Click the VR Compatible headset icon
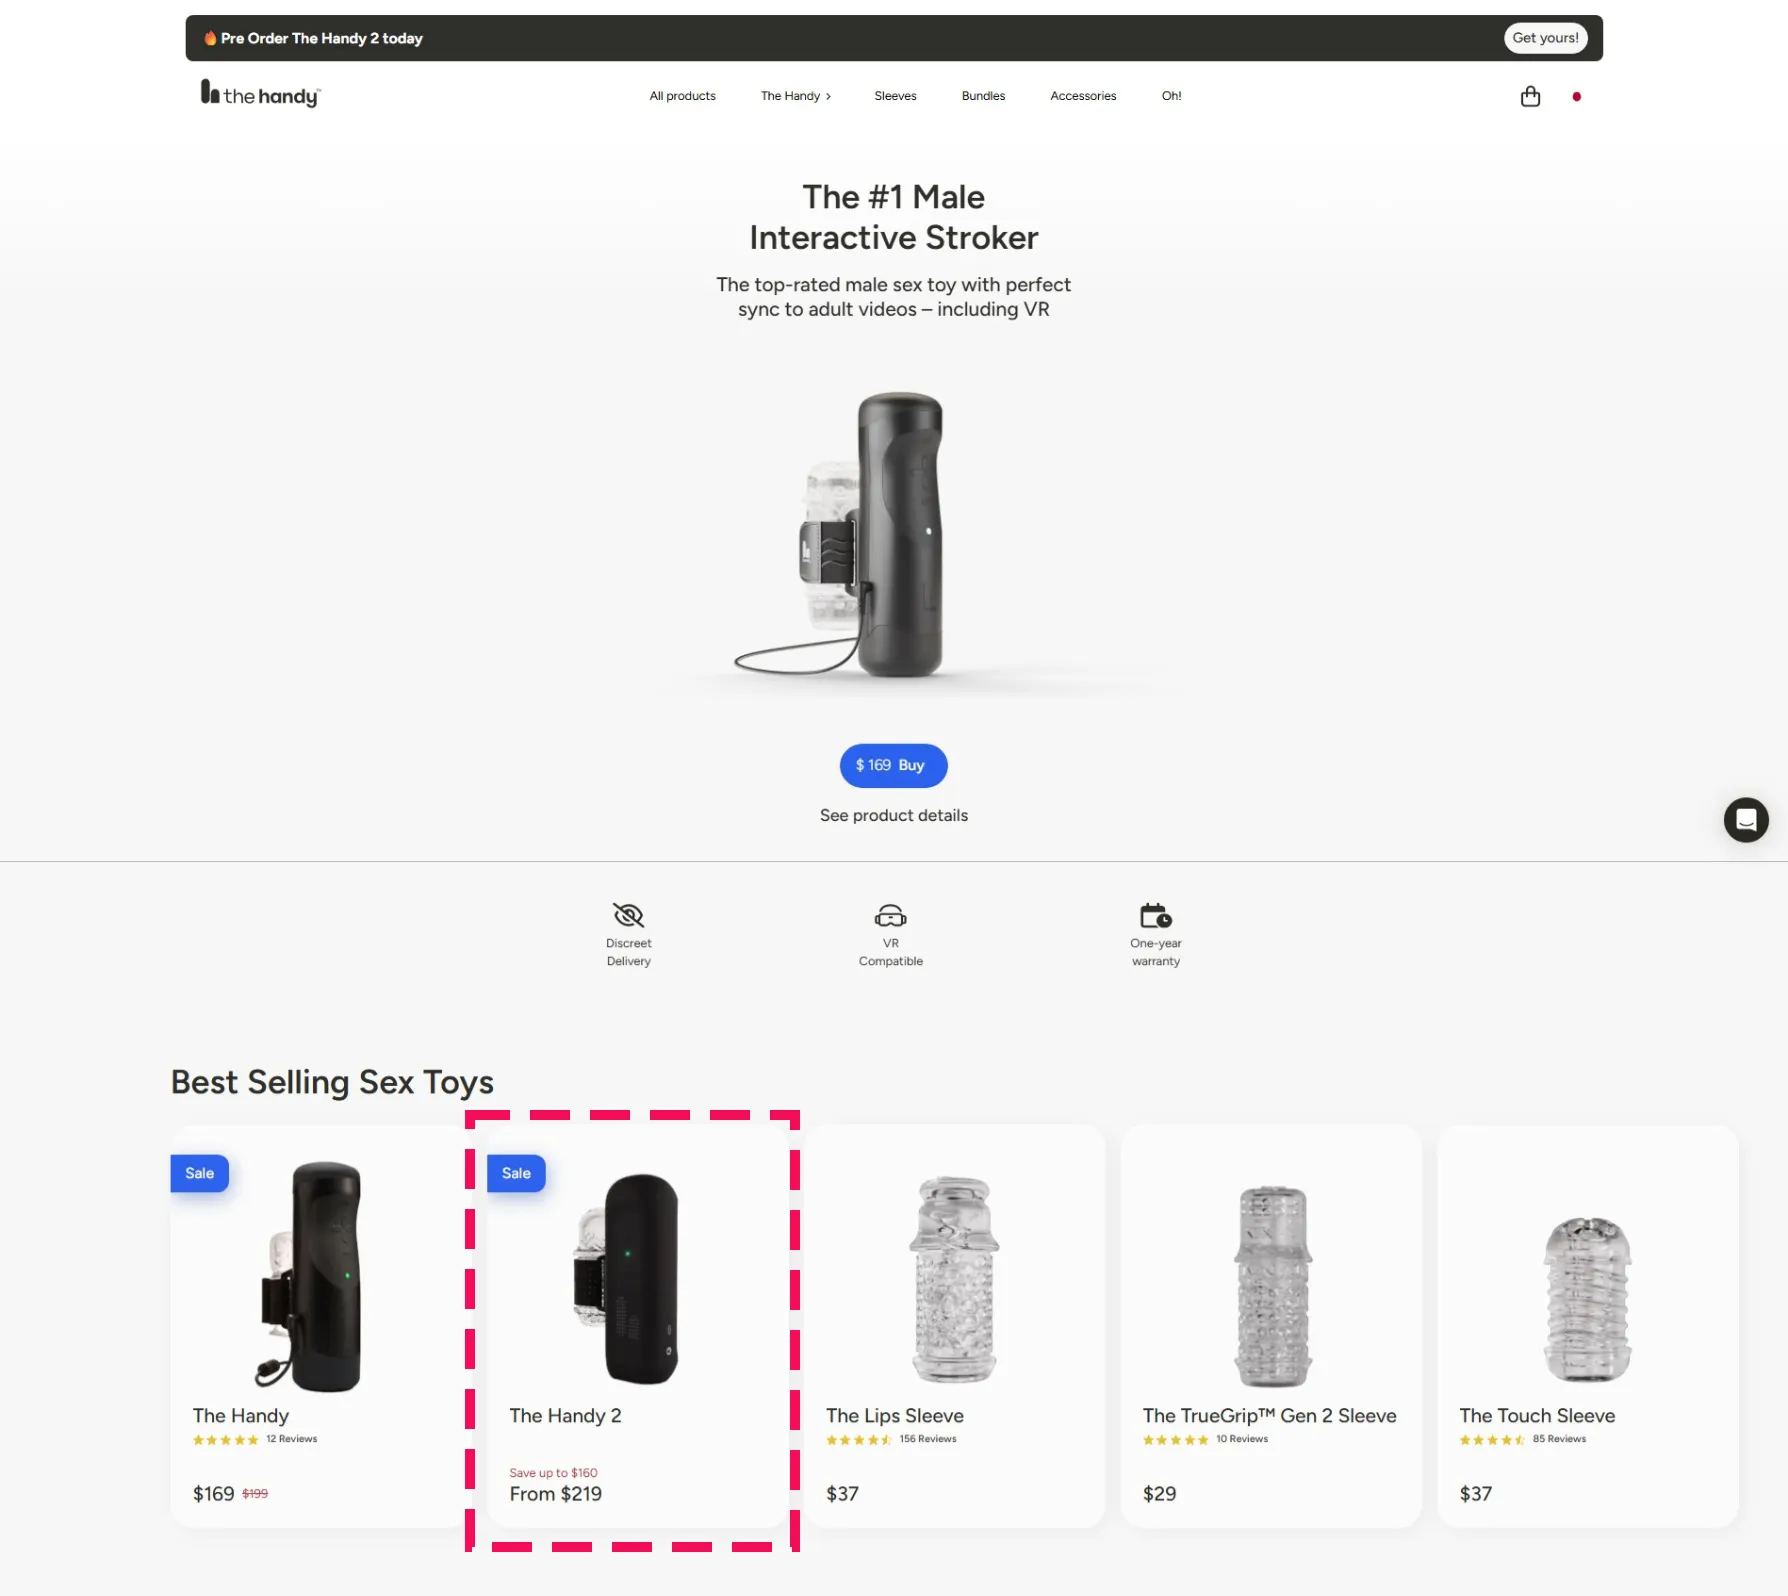 coord(890,915)
